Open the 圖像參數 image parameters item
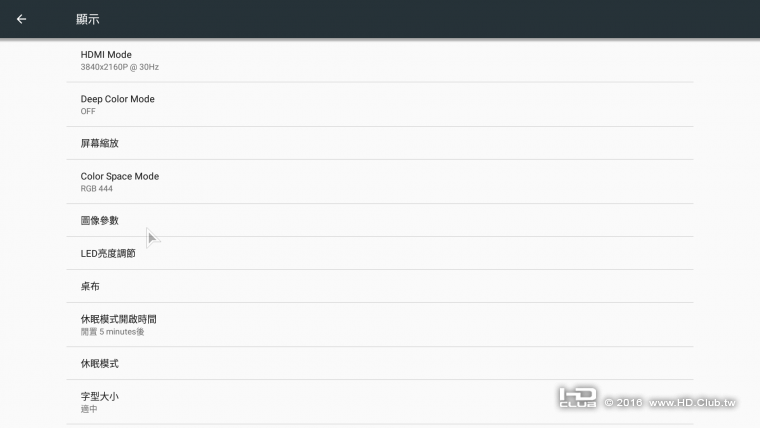Screen dimensions: 760x428 (100, 220)
